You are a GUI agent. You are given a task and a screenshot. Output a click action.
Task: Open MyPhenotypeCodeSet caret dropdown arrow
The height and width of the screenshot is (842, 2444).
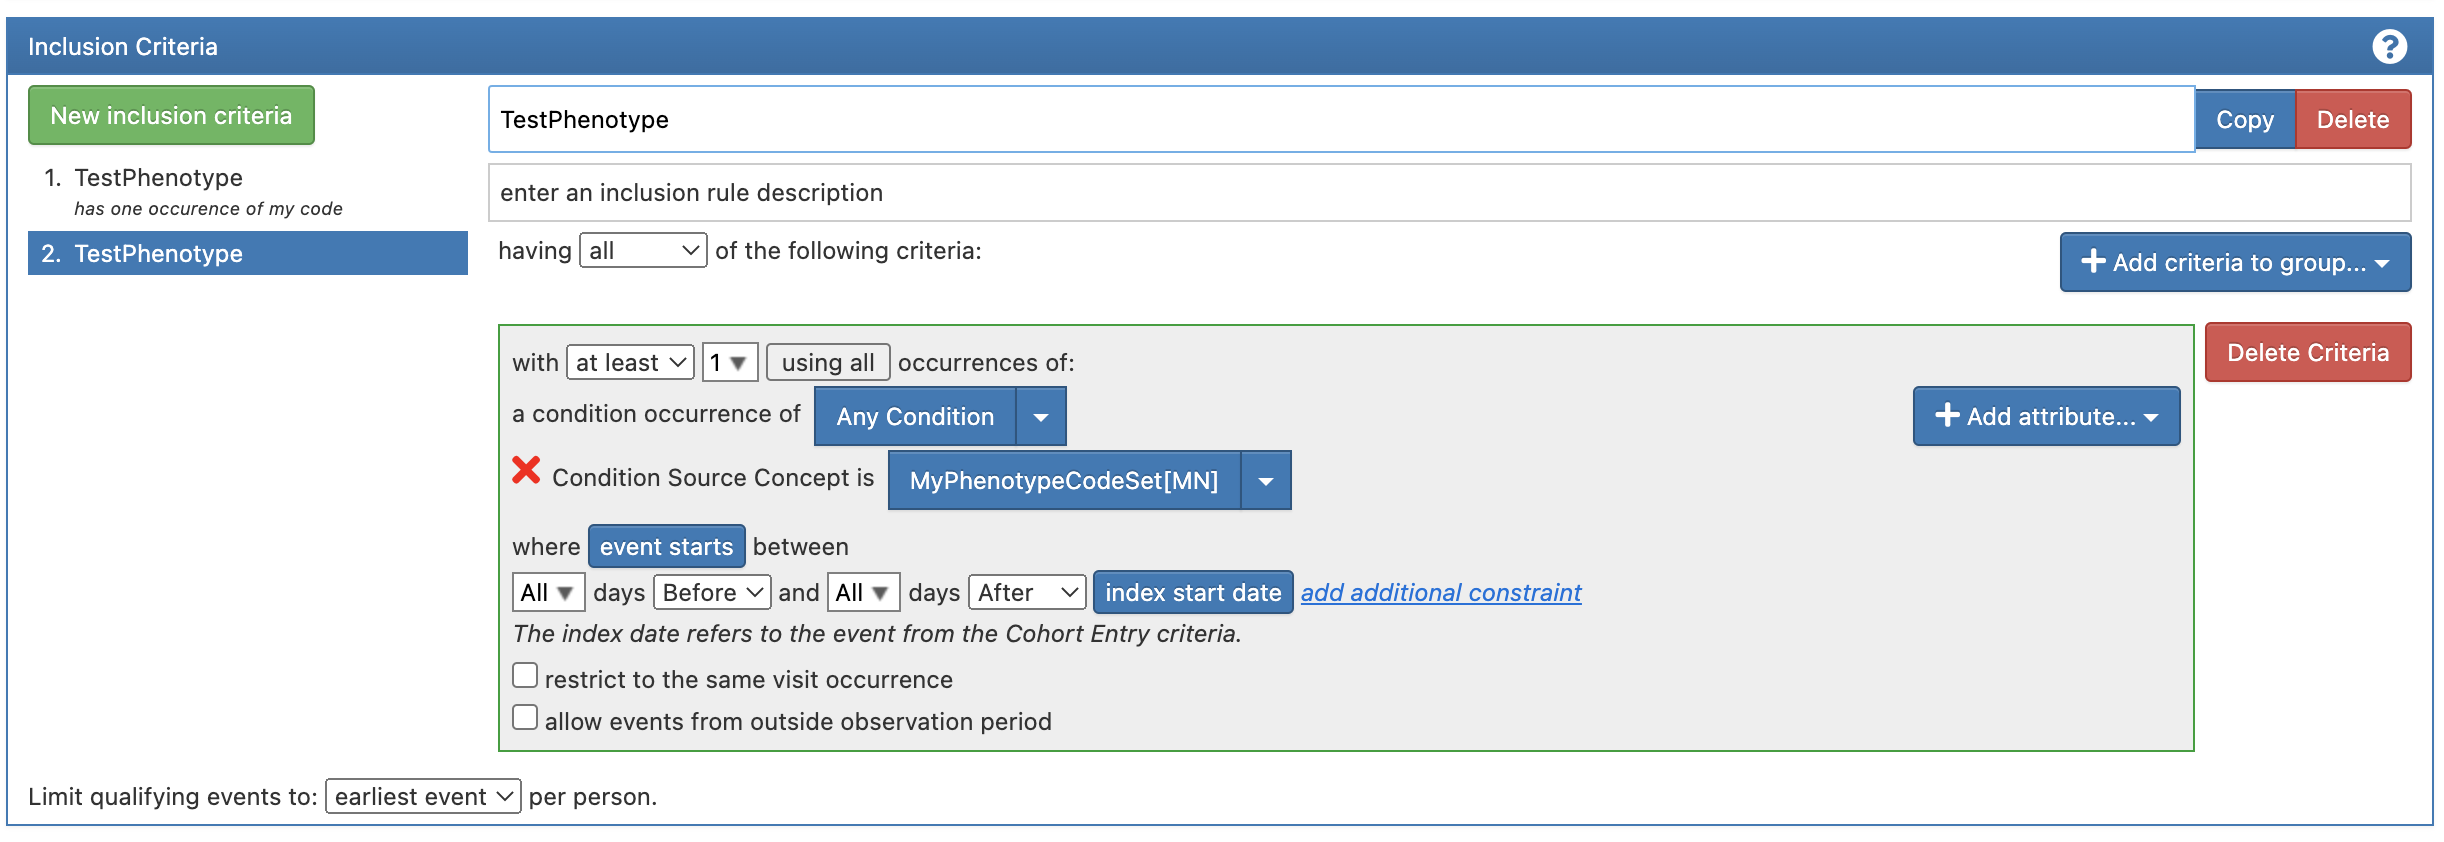[1266, 481]
